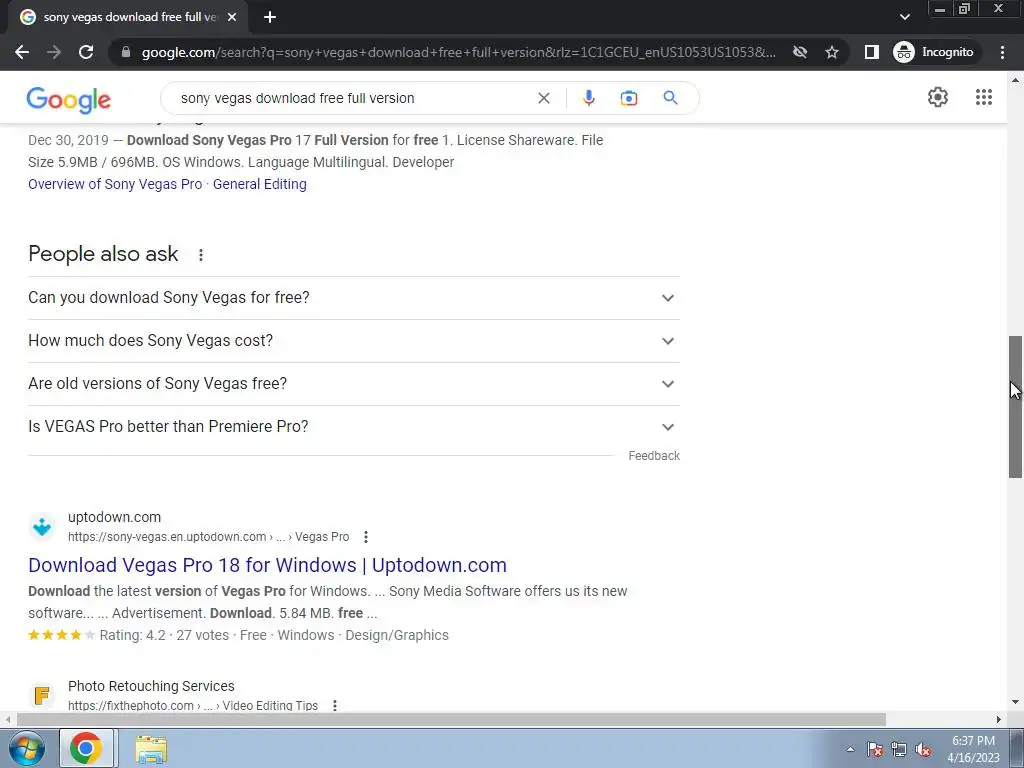Search by image with camera icon

pos(628,98)
